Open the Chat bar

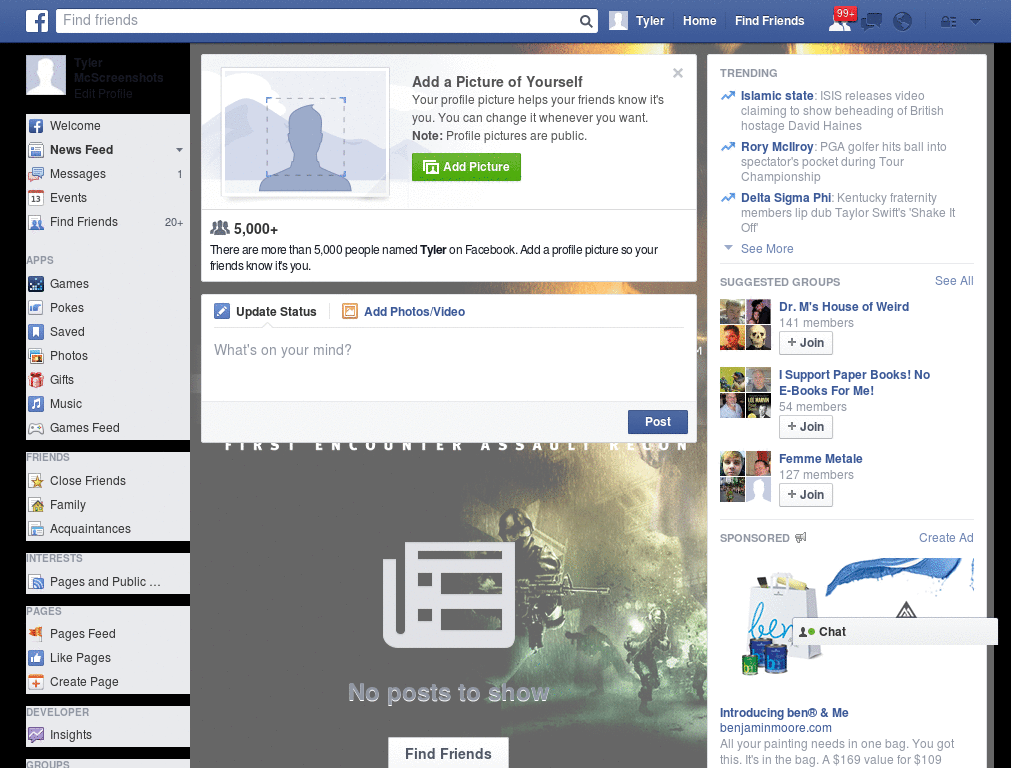click(x=895, y=632)
